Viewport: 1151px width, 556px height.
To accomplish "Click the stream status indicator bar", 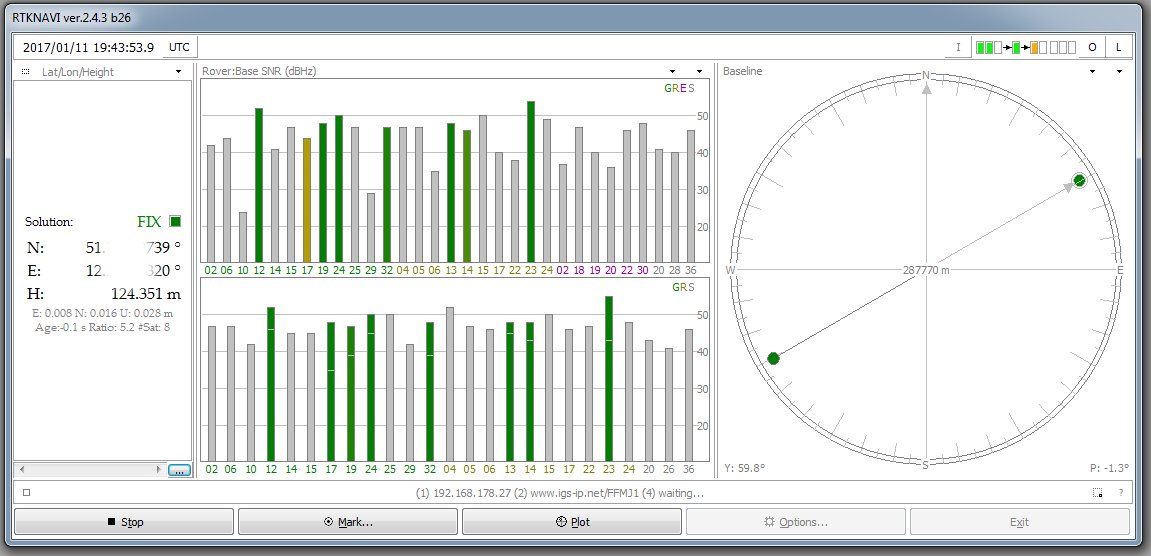I will (x=1025, y=47).
